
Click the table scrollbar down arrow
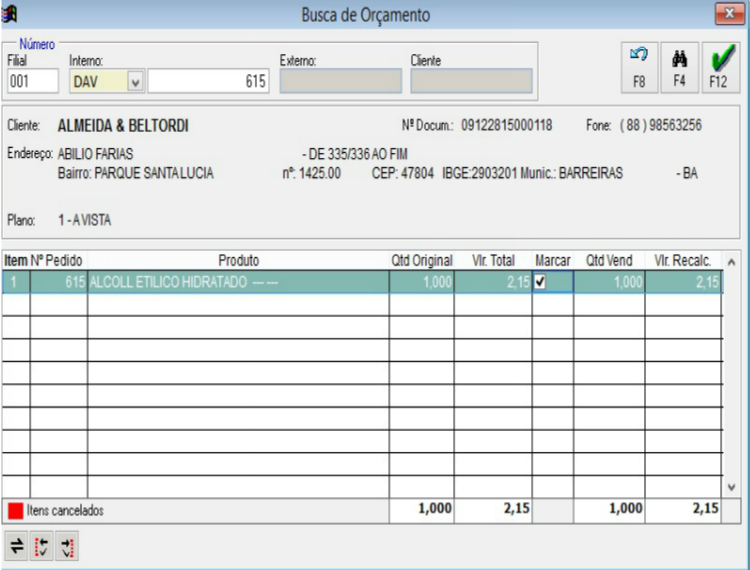(x=731, y=488)
